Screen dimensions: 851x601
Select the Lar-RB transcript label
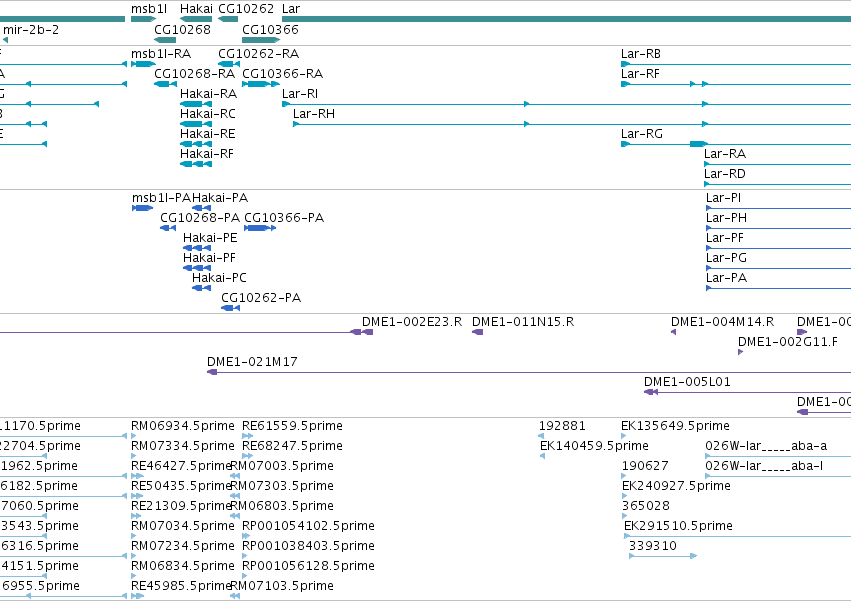coord(640,54)
